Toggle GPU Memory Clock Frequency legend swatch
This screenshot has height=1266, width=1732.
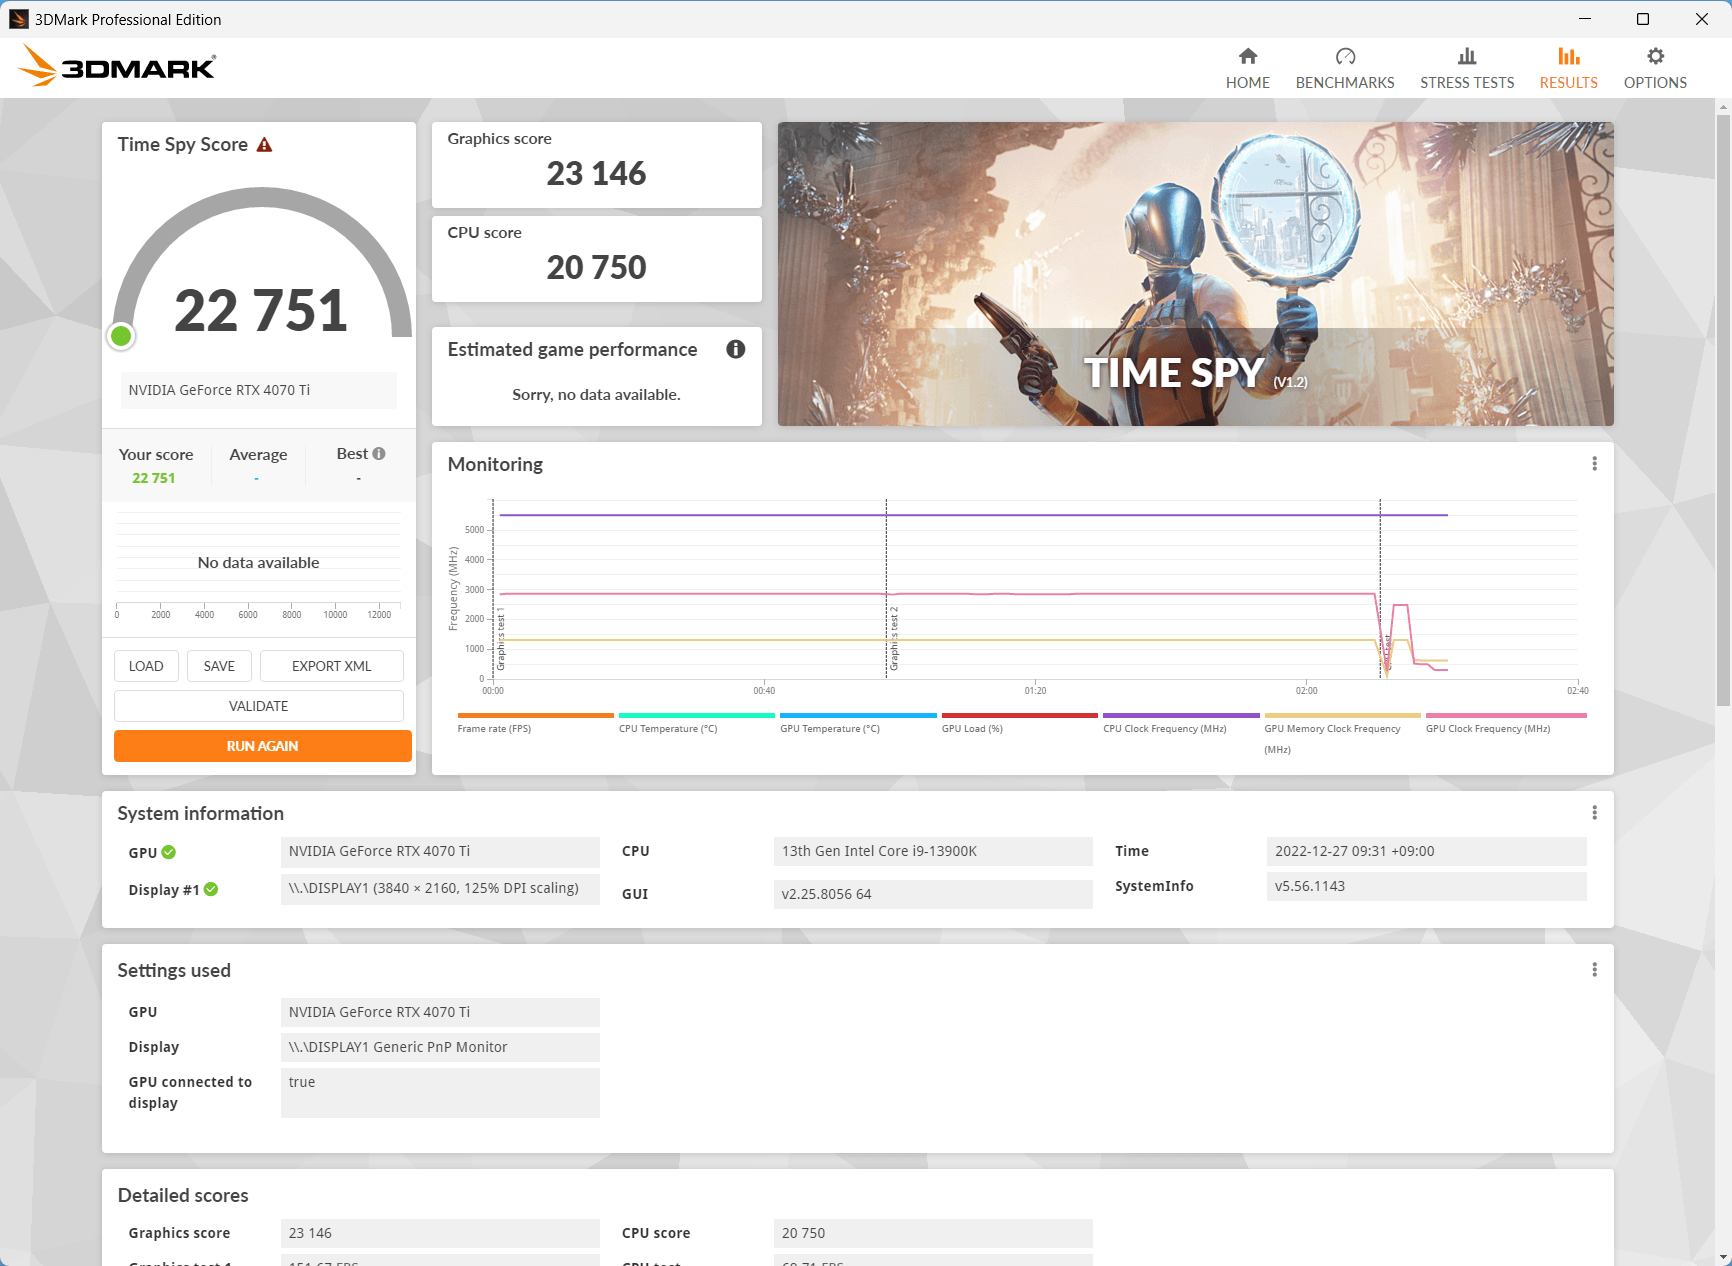(1343, 716)
